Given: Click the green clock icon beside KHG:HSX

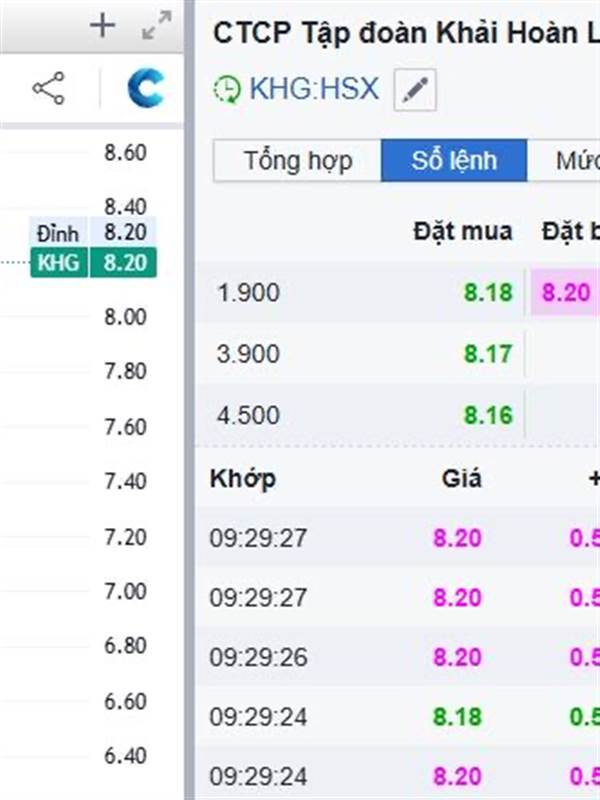Looking at the screenshot, I should [x=227, y=89].
